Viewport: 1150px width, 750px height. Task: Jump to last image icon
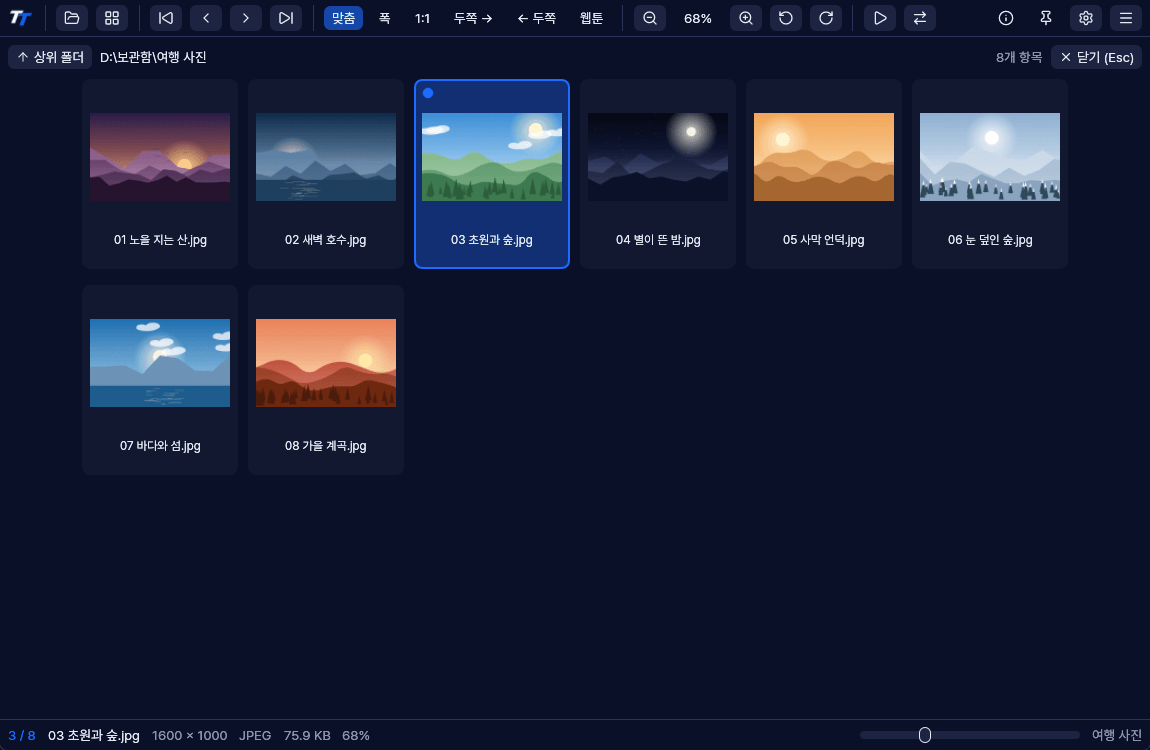click(286, 18)
